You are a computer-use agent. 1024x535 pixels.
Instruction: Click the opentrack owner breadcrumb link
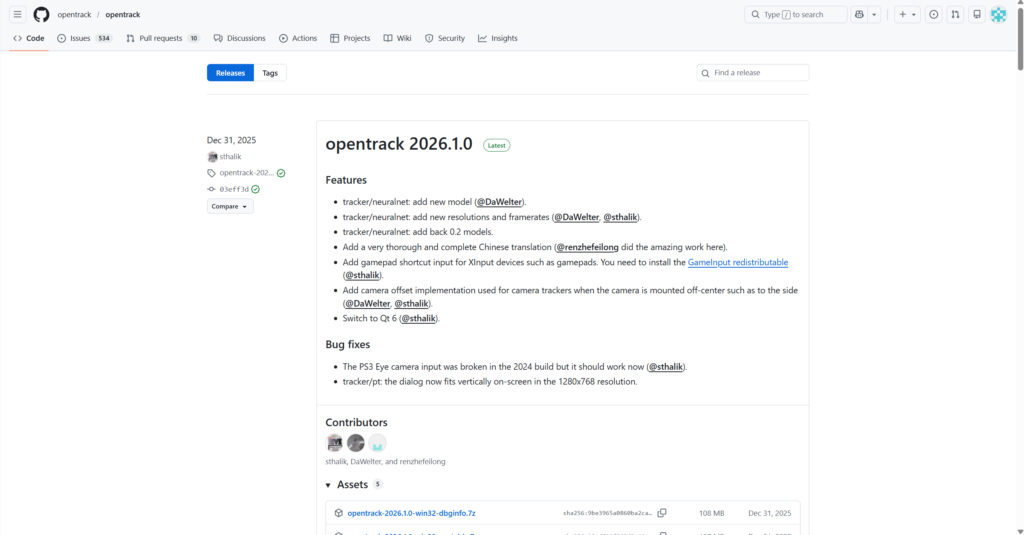[x=74, y=14]
